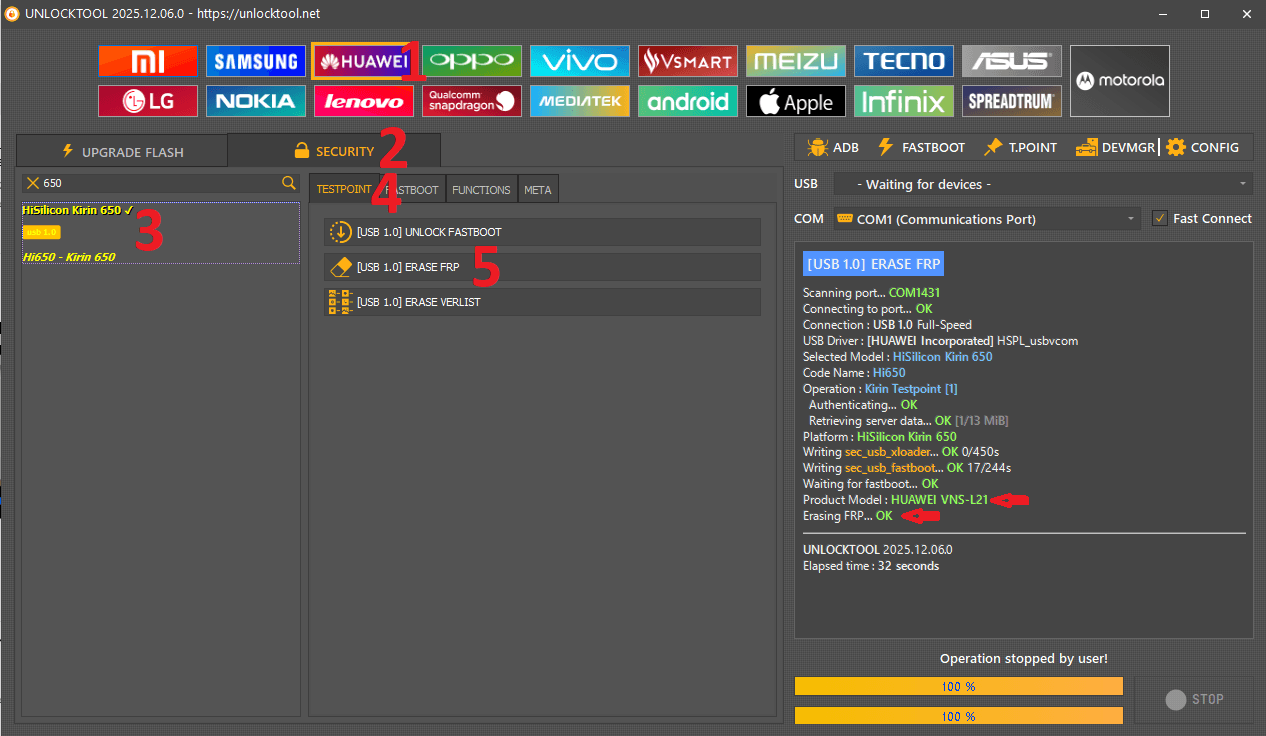The width and height of the screenshot is (1266, 736).
Task: Select the Xiaomi MI brand logo
Action: tap(148, 61)
